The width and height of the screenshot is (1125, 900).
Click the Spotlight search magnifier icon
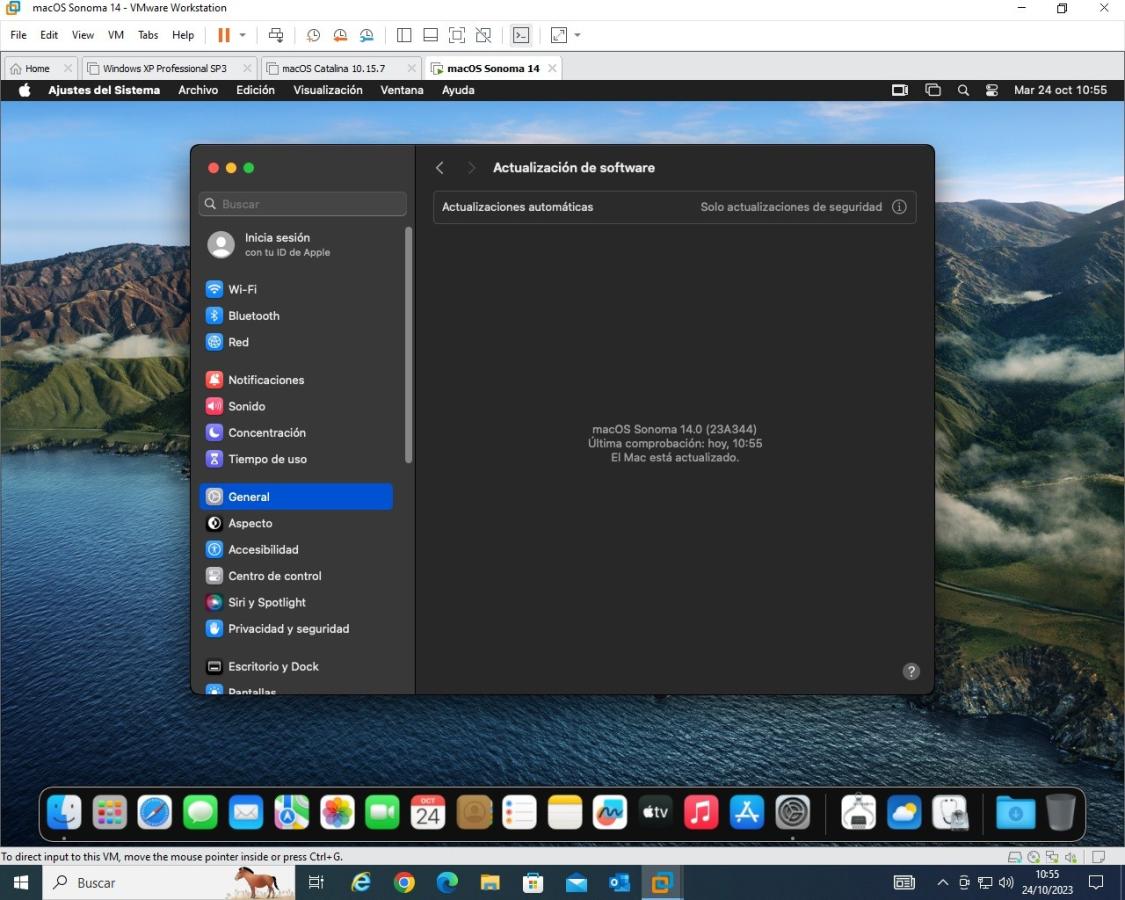pos(963,90)
